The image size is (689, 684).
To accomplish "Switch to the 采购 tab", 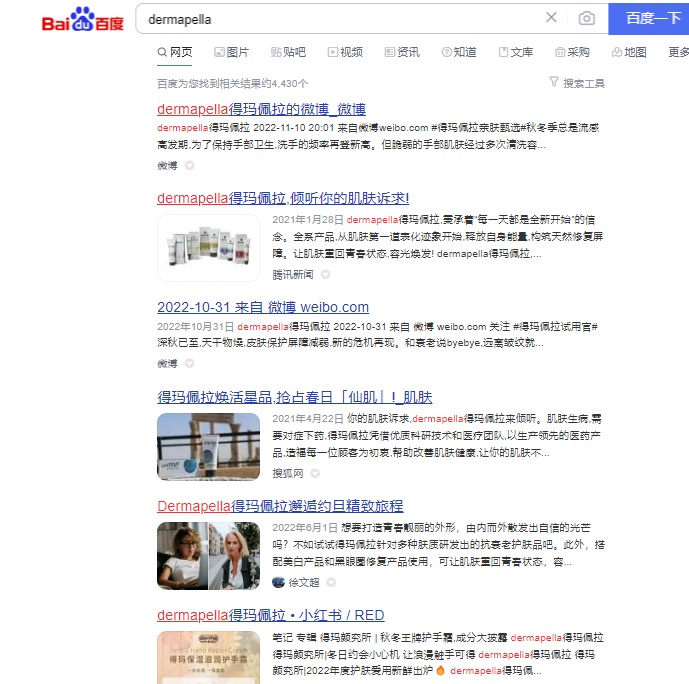I will coord(572,52).
